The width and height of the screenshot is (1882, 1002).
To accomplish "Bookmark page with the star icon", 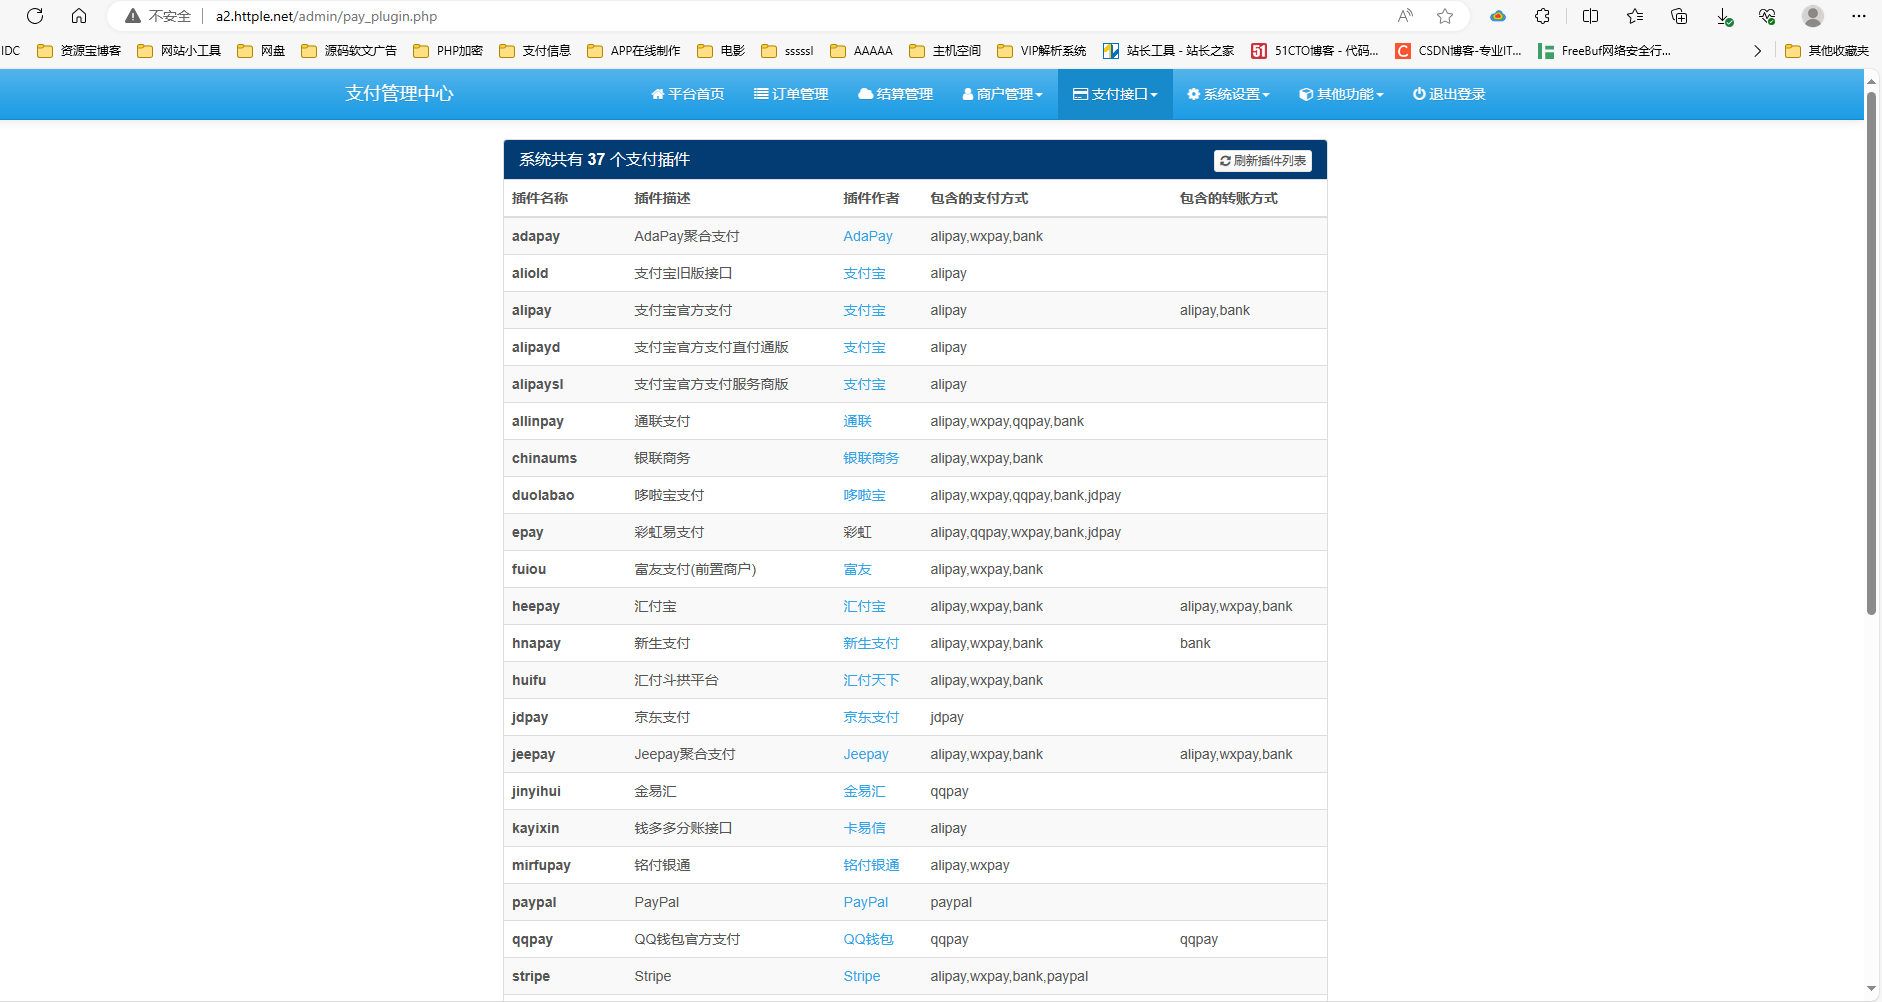I will (1445, 16).
